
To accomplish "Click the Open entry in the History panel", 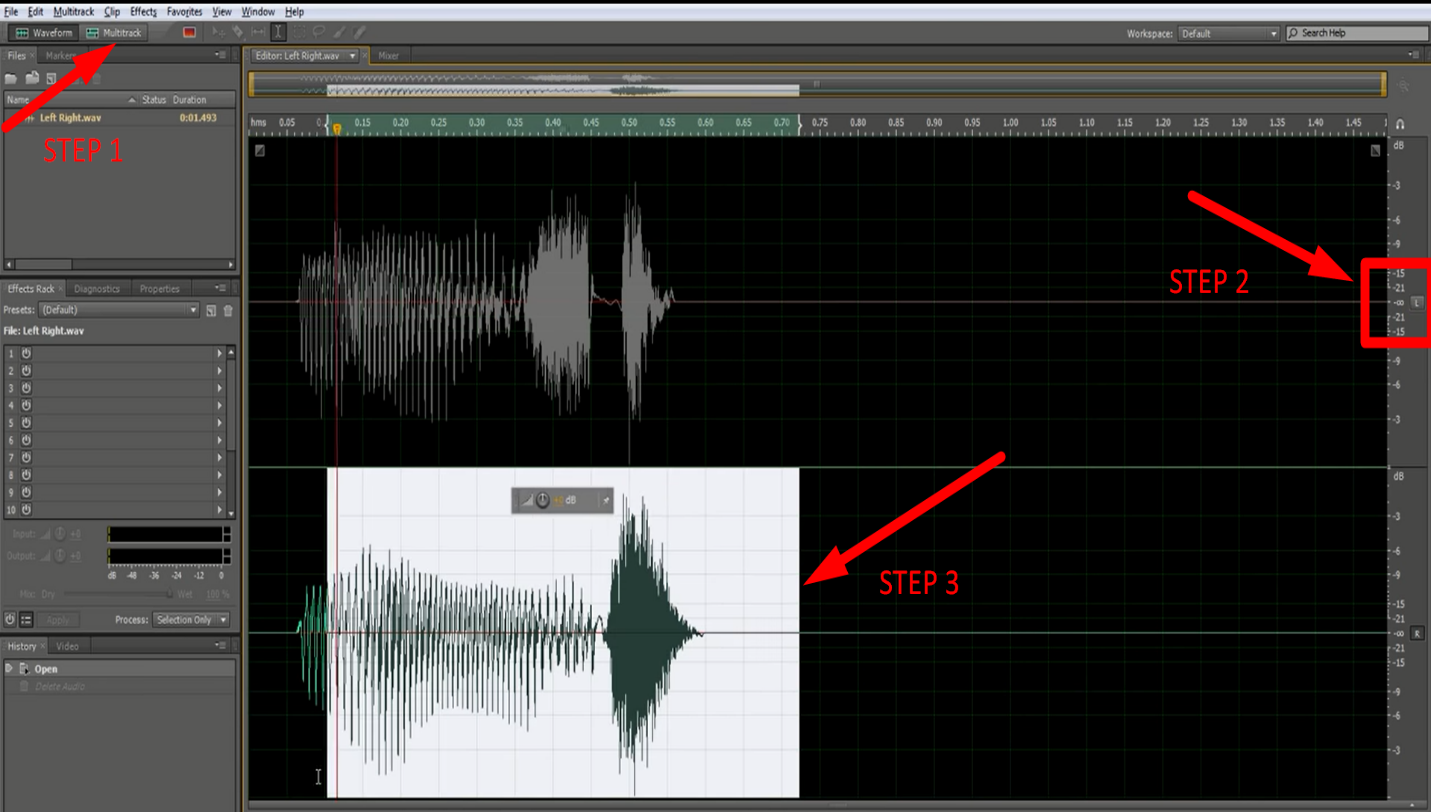I will point(45,668).
